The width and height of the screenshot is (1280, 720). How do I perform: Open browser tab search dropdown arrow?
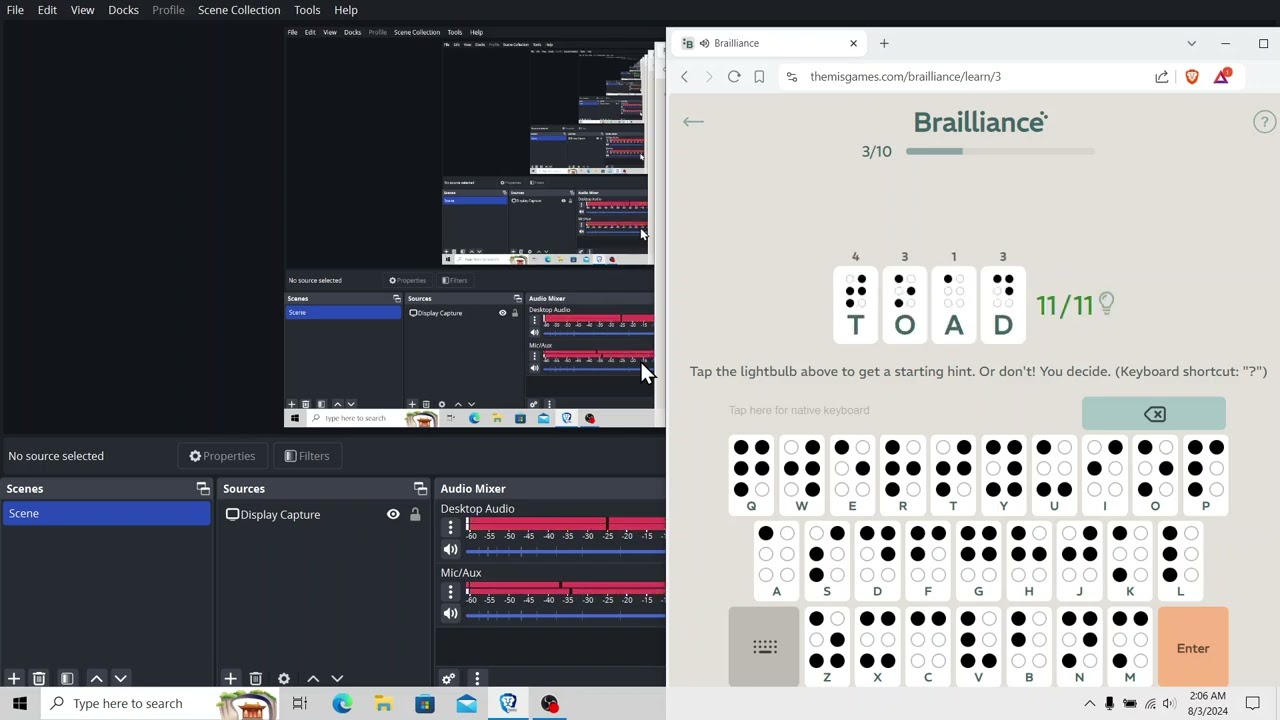[x=1191, y=43]
